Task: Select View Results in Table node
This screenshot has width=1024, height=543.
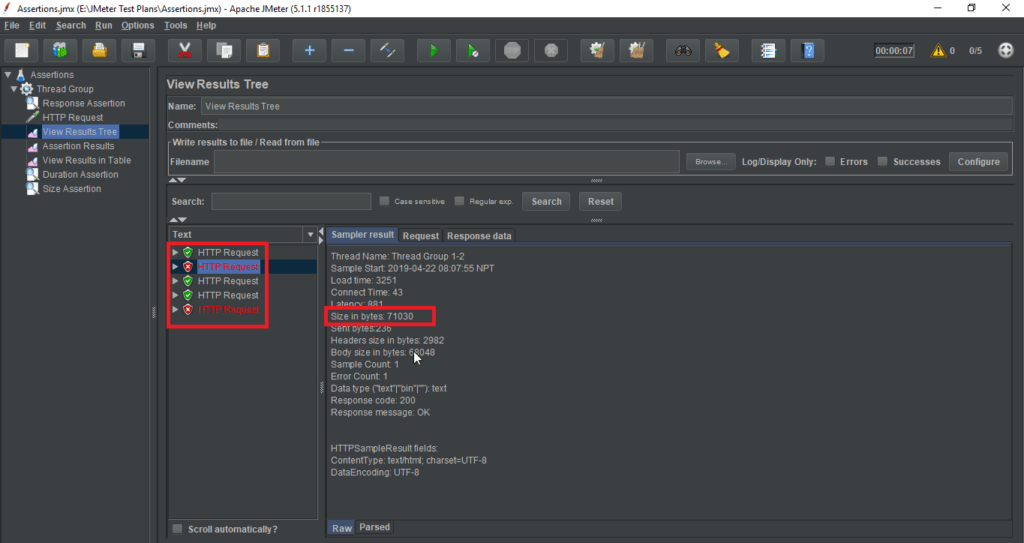Action: tap(86, 160)
